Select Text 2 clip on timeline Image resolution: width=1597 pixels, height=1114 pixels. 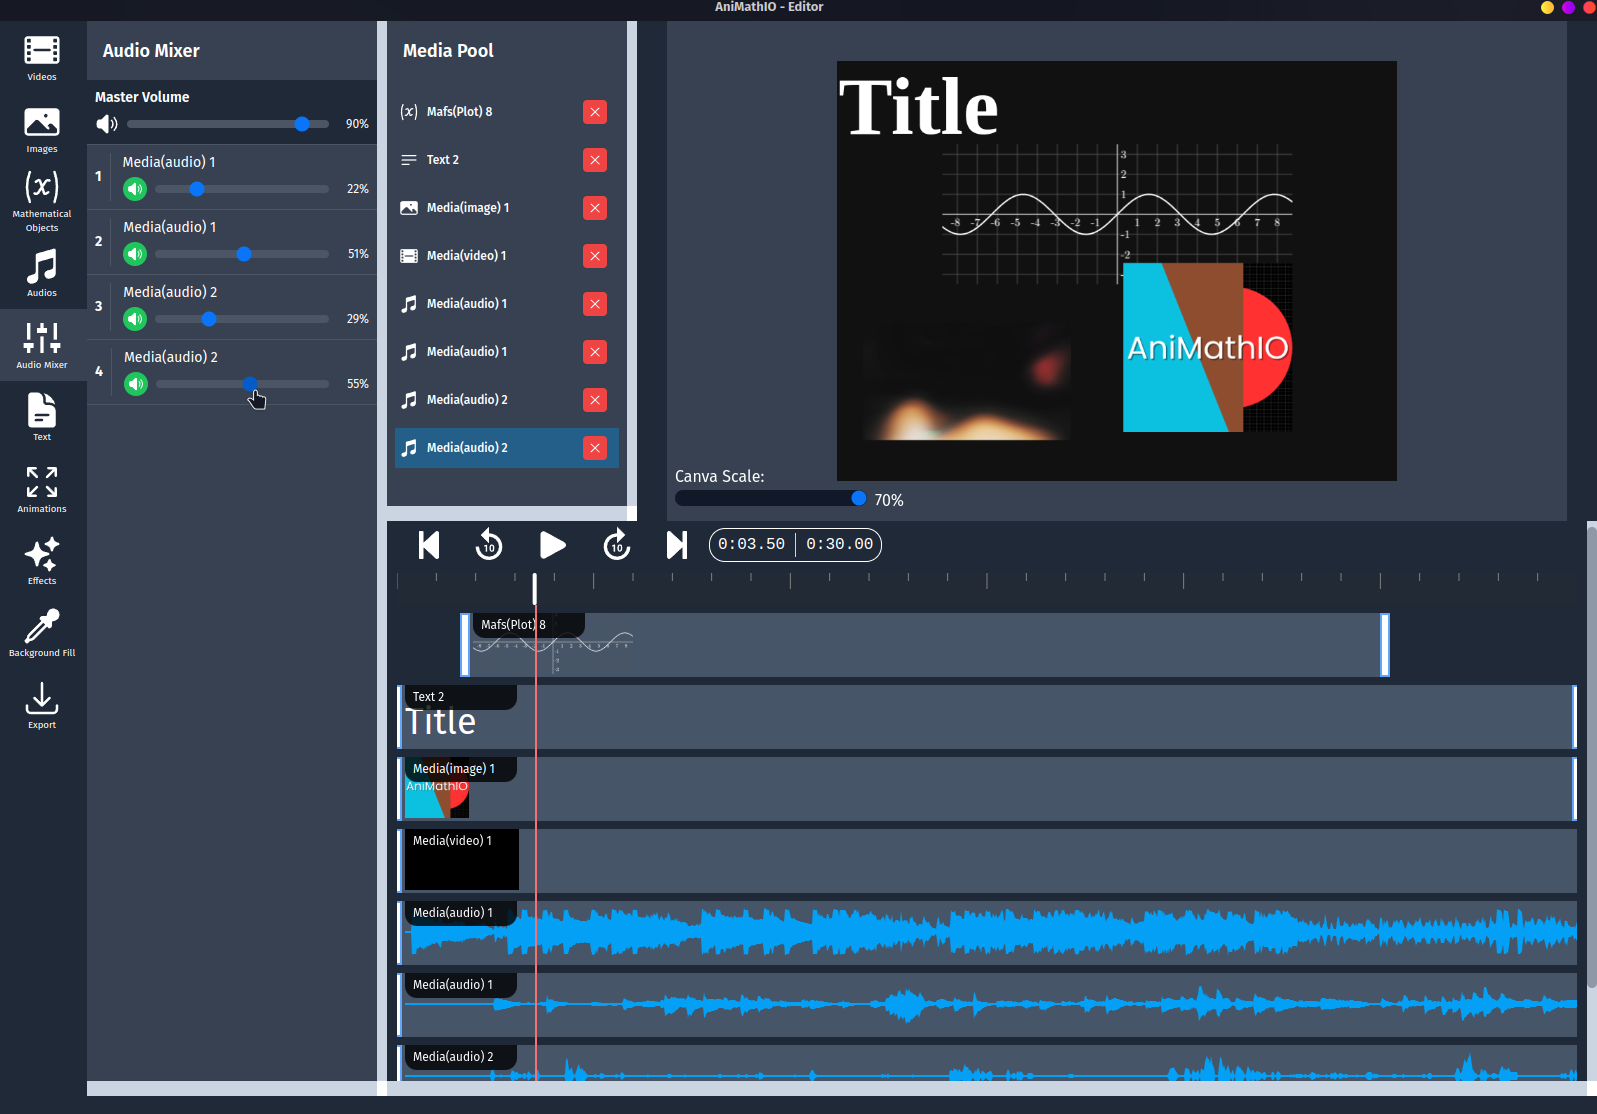pyautogui.click(x=987, y=717)
